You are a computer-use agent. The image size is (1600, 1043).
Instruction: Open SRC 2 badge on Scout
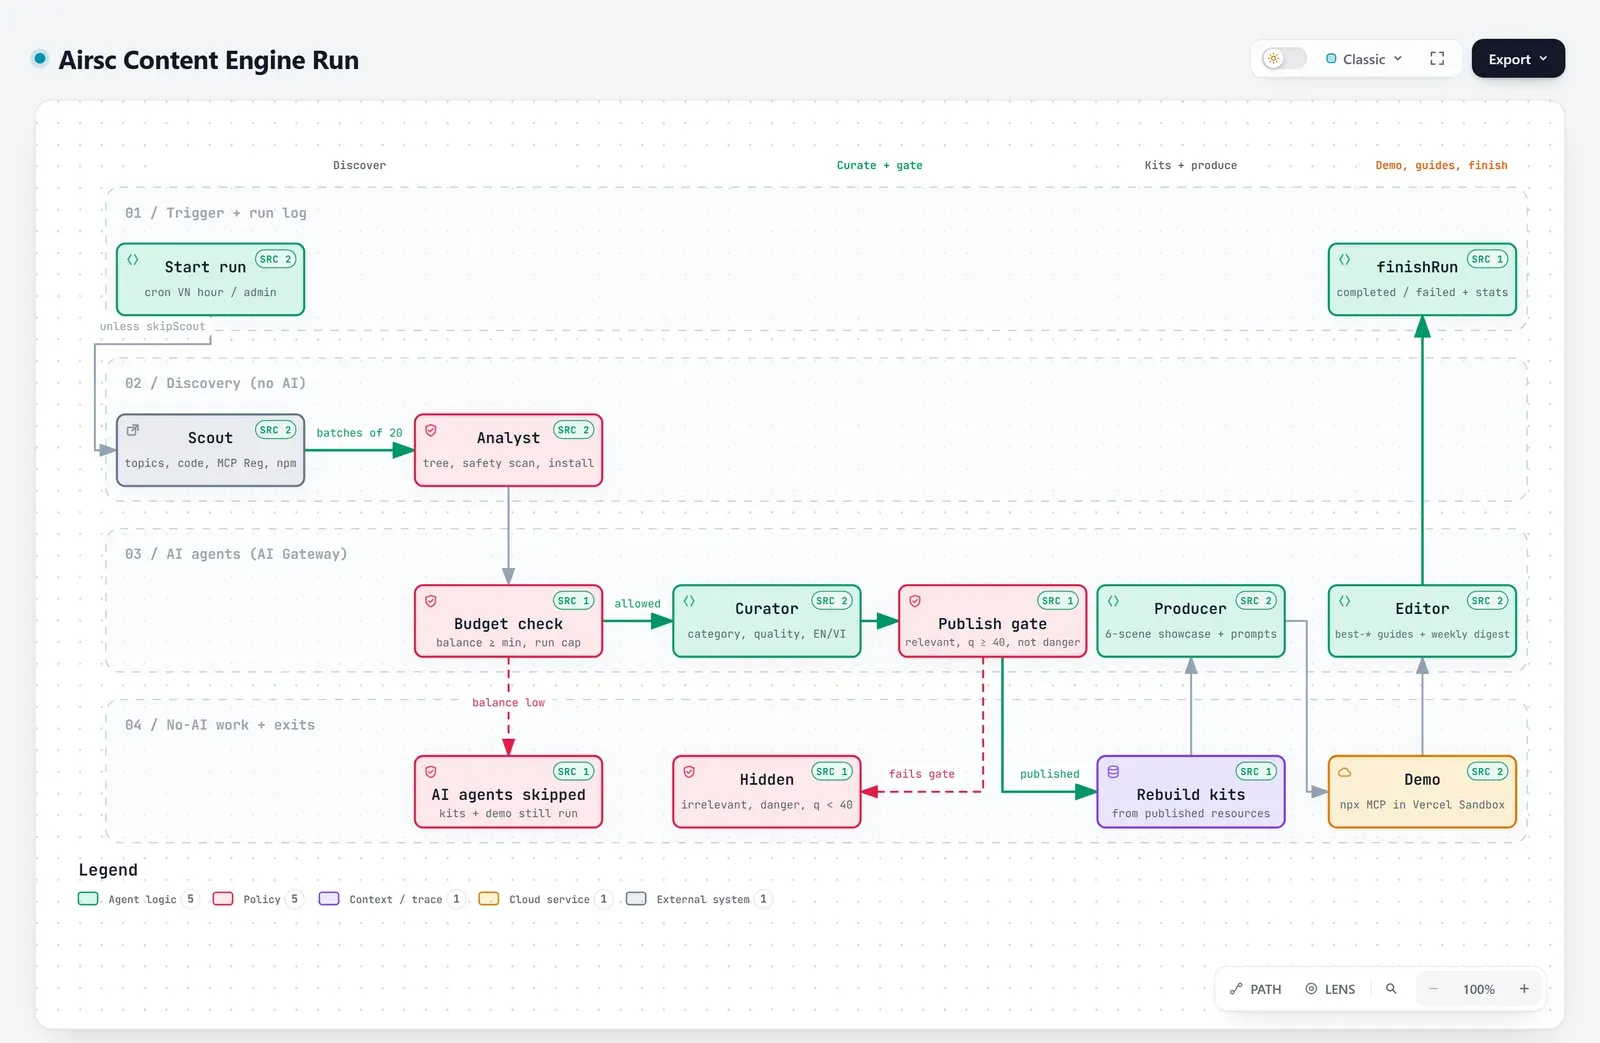[275, 430]
